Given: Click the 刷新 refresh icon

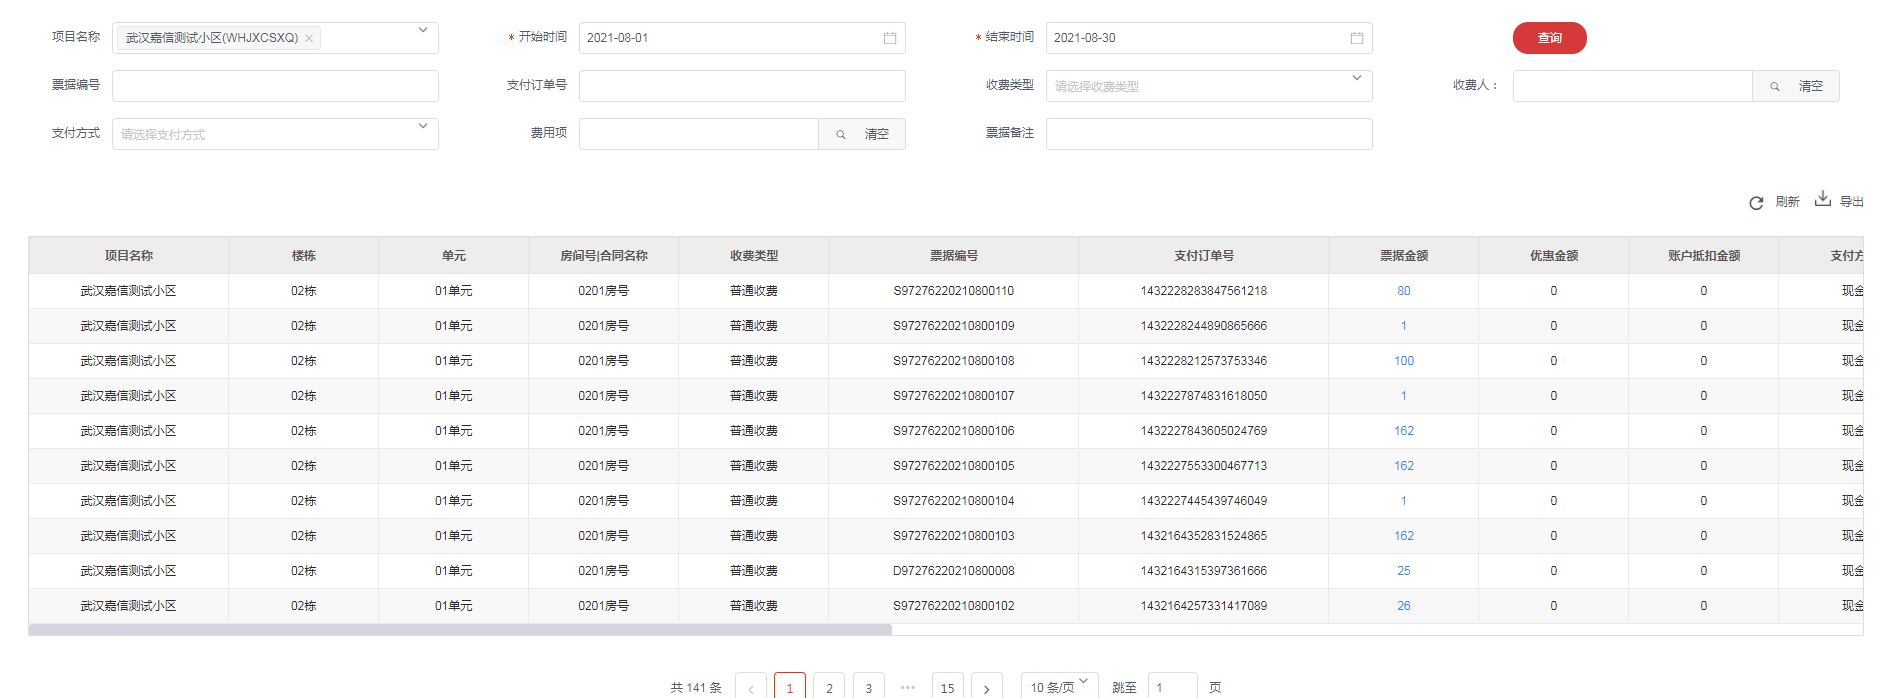Looking at the screenshot, I should [x=1756, y=203].
